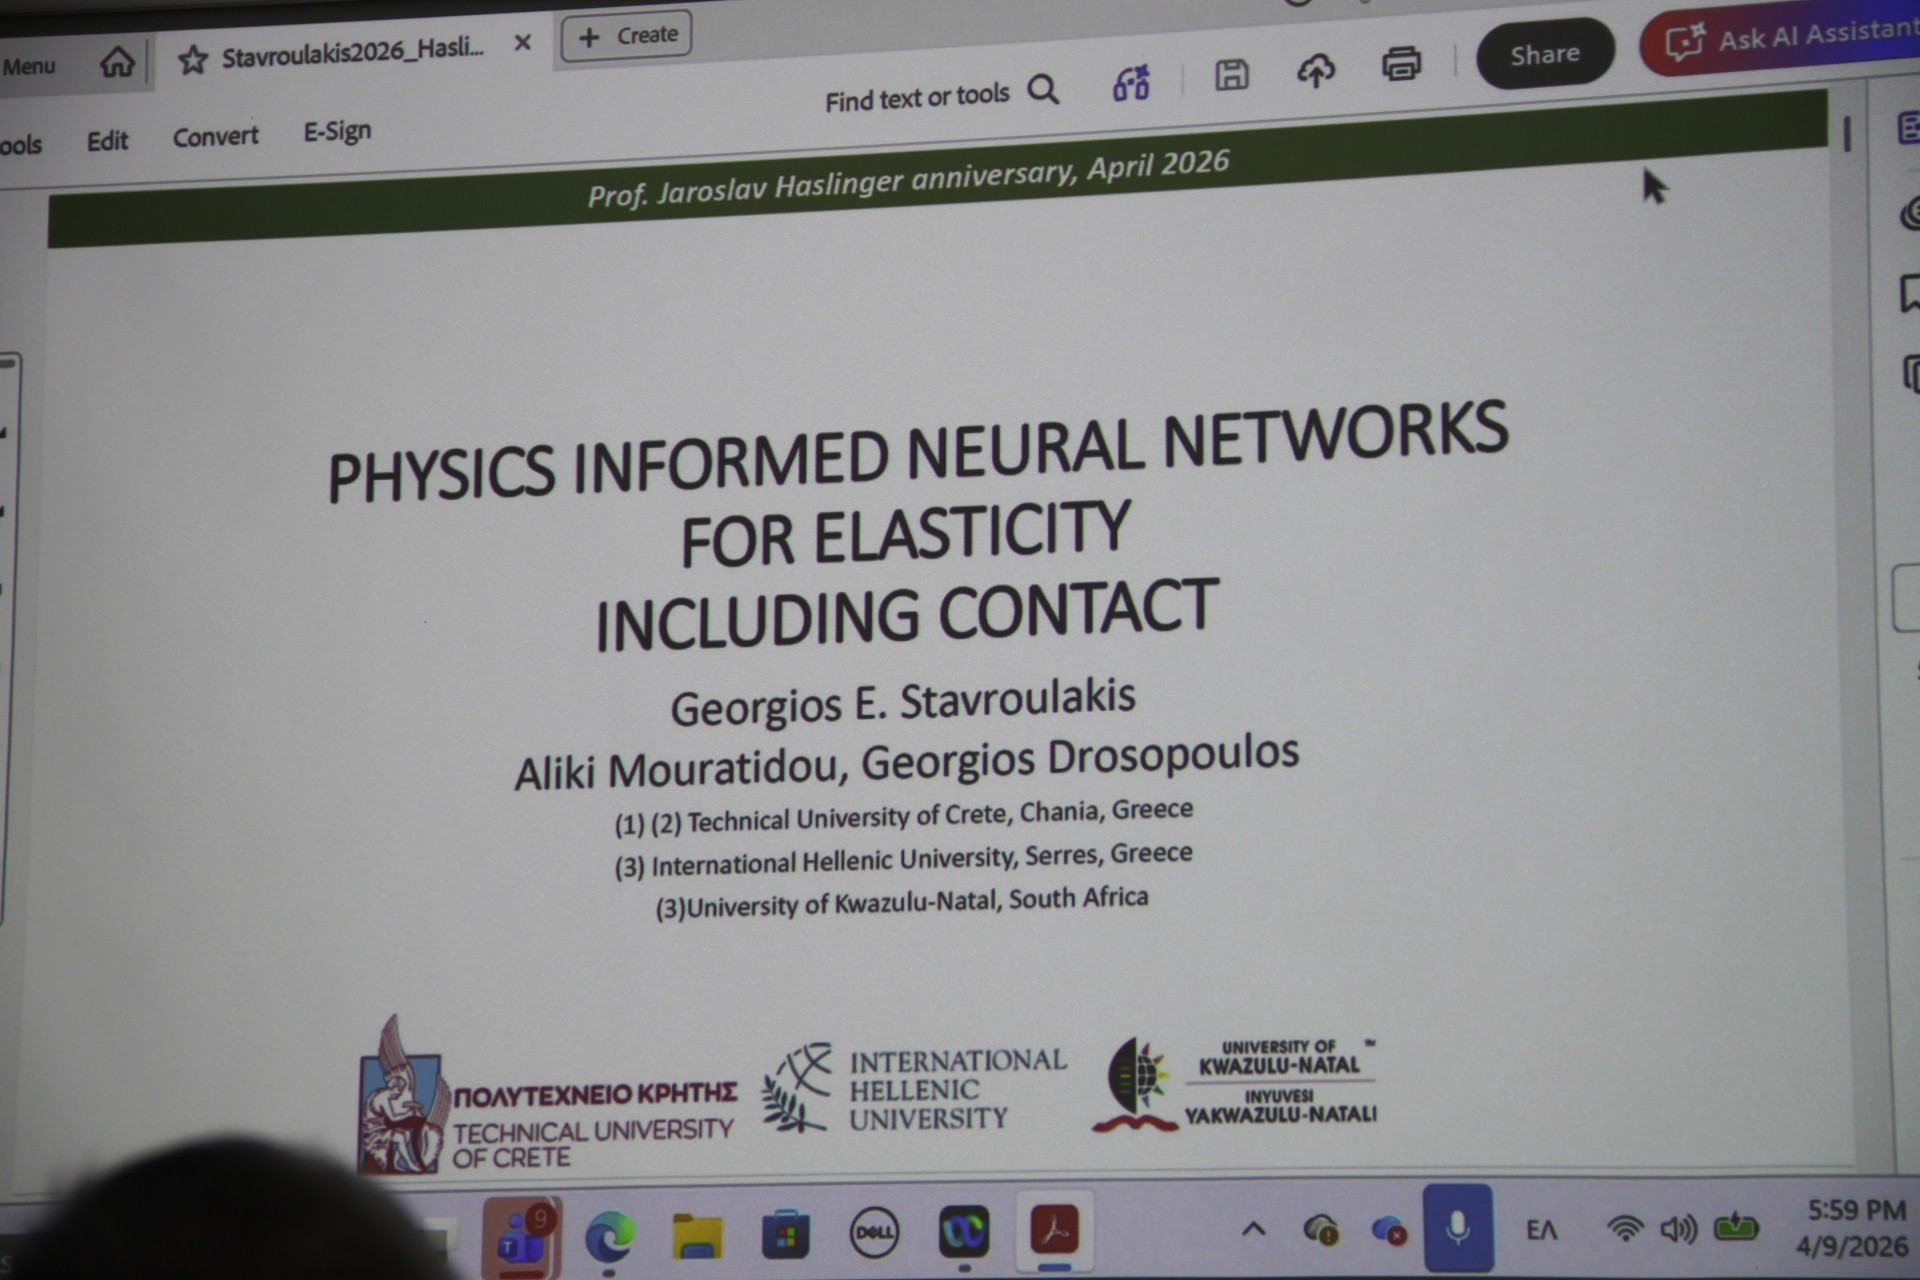This screenshot has width=1920, height=1280.
Task: Open the Convert menu item
Action: [215, 136]
